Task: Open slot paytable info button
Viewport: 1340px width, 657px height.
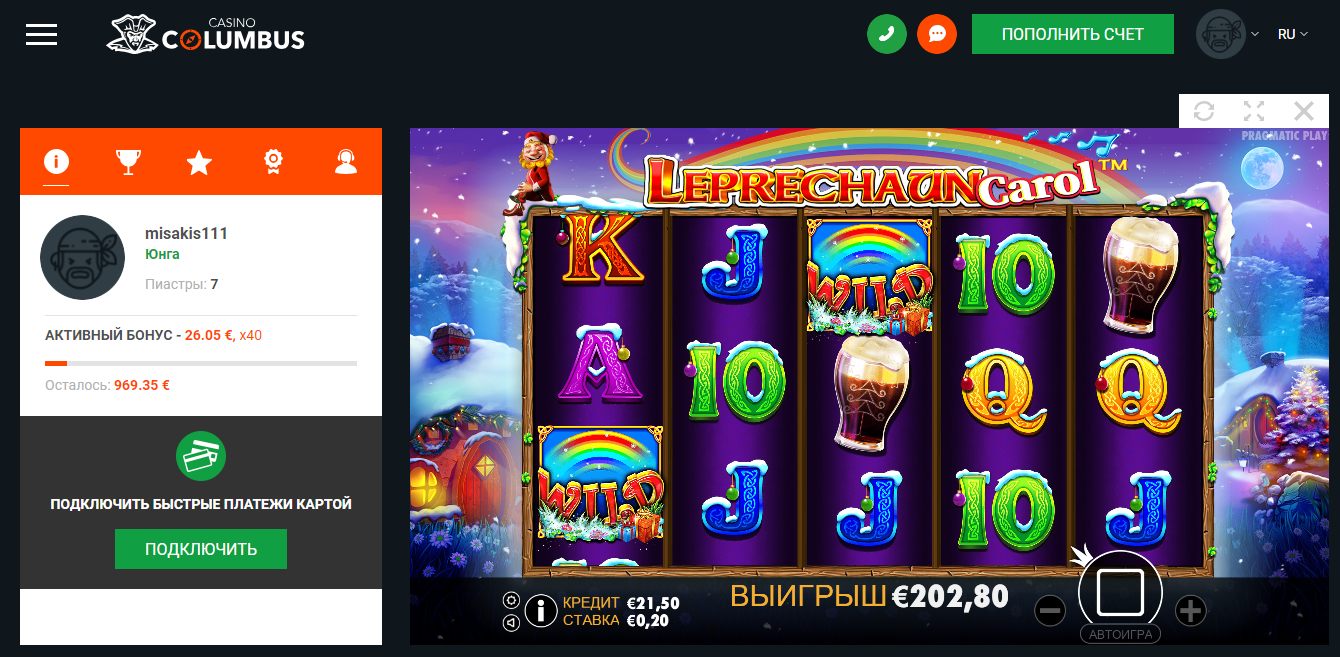Action: (x=541, y=610)
